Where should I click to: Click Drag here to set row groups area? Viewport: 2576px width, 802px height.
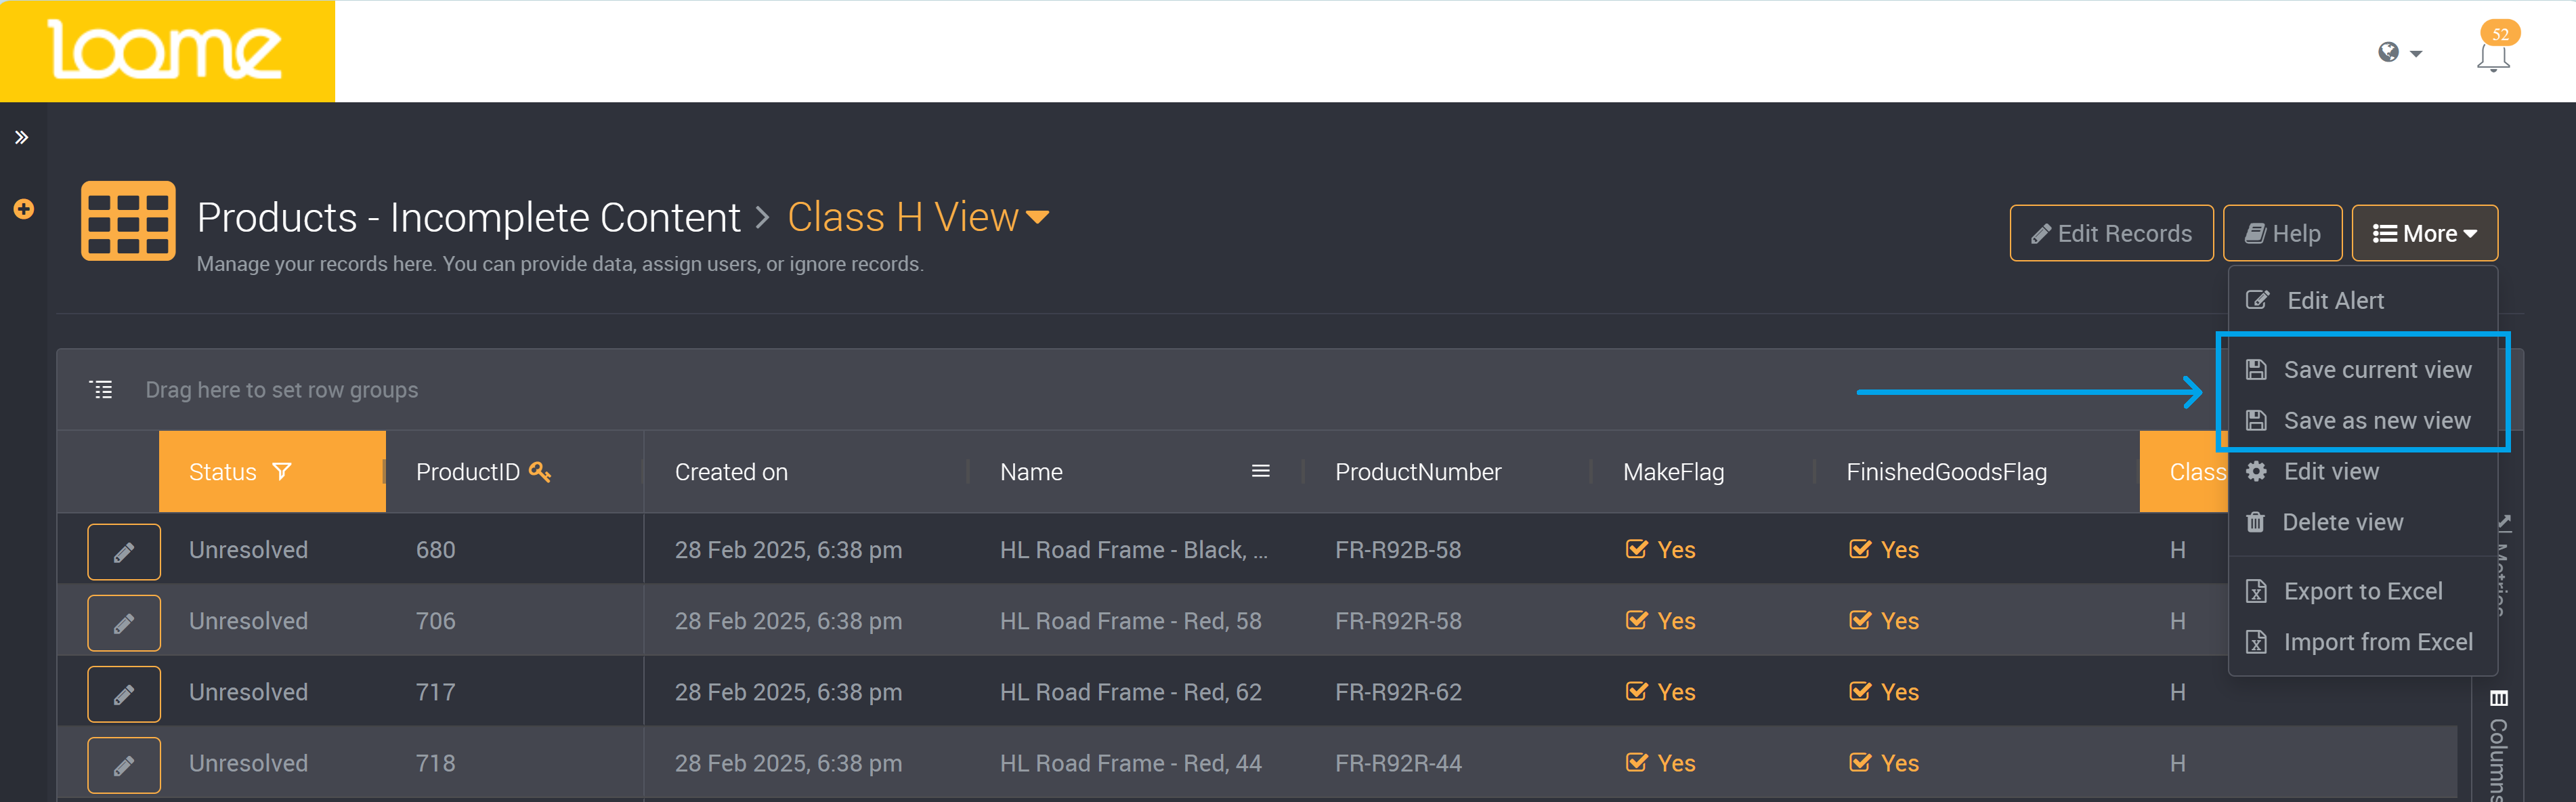(x=281, y=390)
